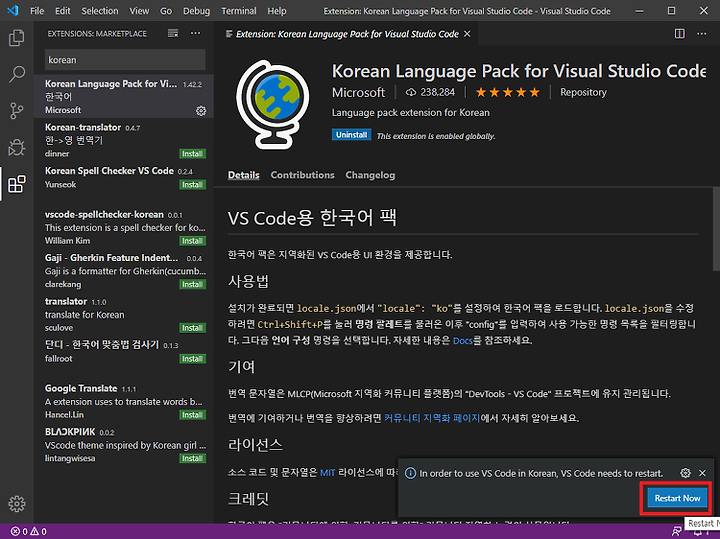Click the errors and warnings status indicator
Viewport: 720px width, 539px height.
click(28, 532)
